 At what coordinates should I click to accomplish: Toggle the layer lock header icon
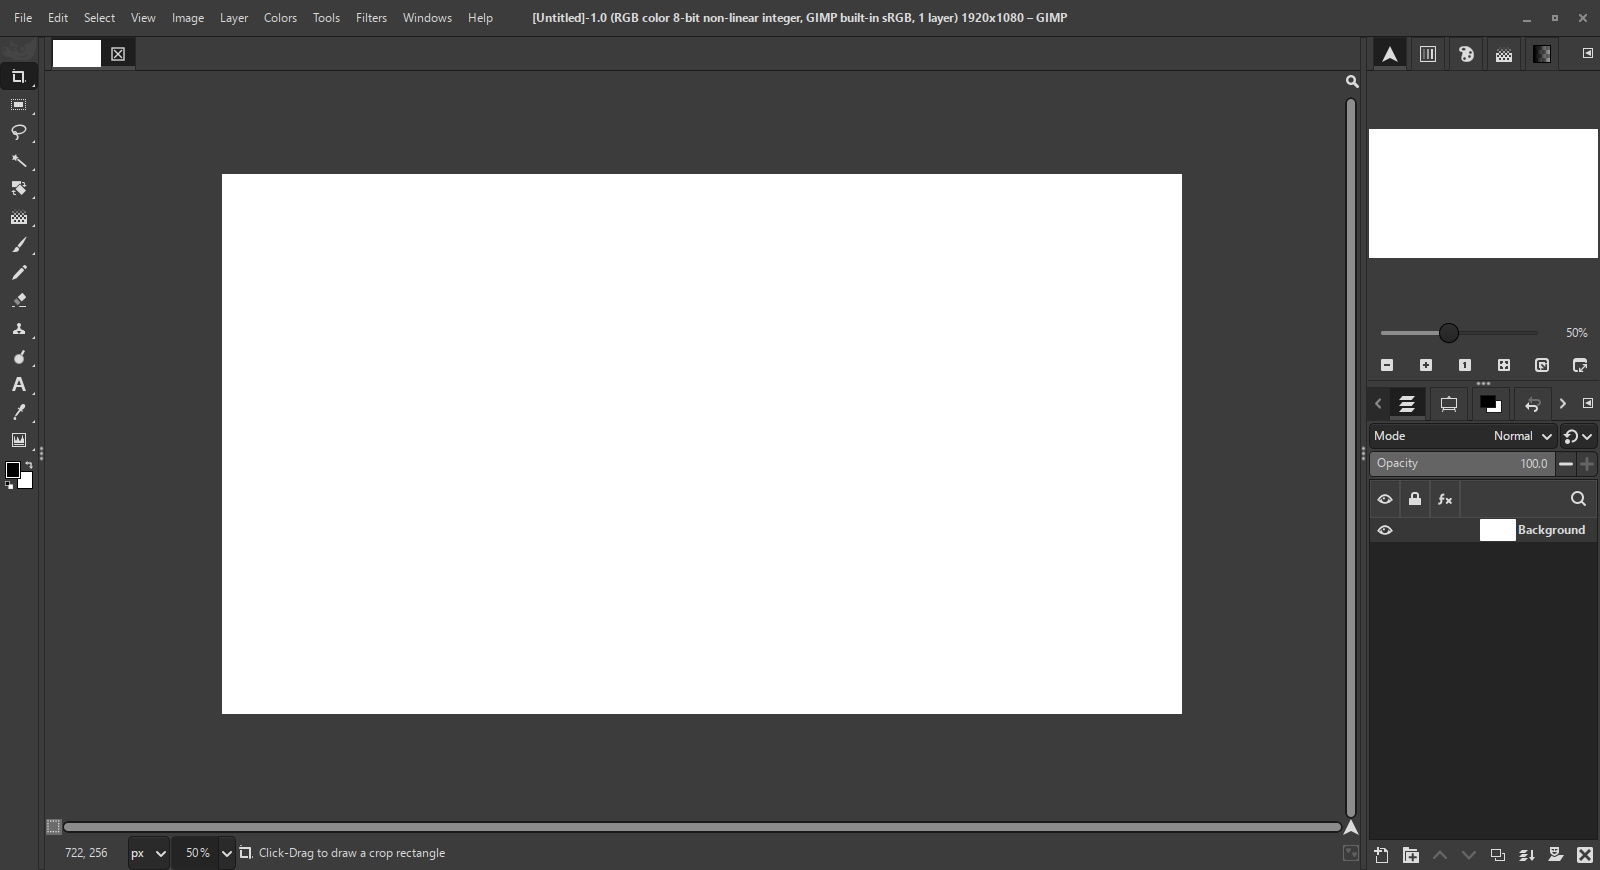(x=1415, y=499)
